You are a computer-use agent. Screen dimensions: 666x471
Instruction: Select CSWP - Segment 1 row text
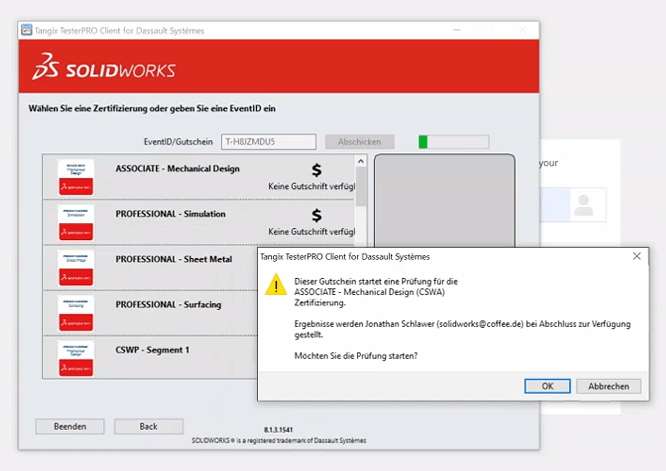click(152, 350)
